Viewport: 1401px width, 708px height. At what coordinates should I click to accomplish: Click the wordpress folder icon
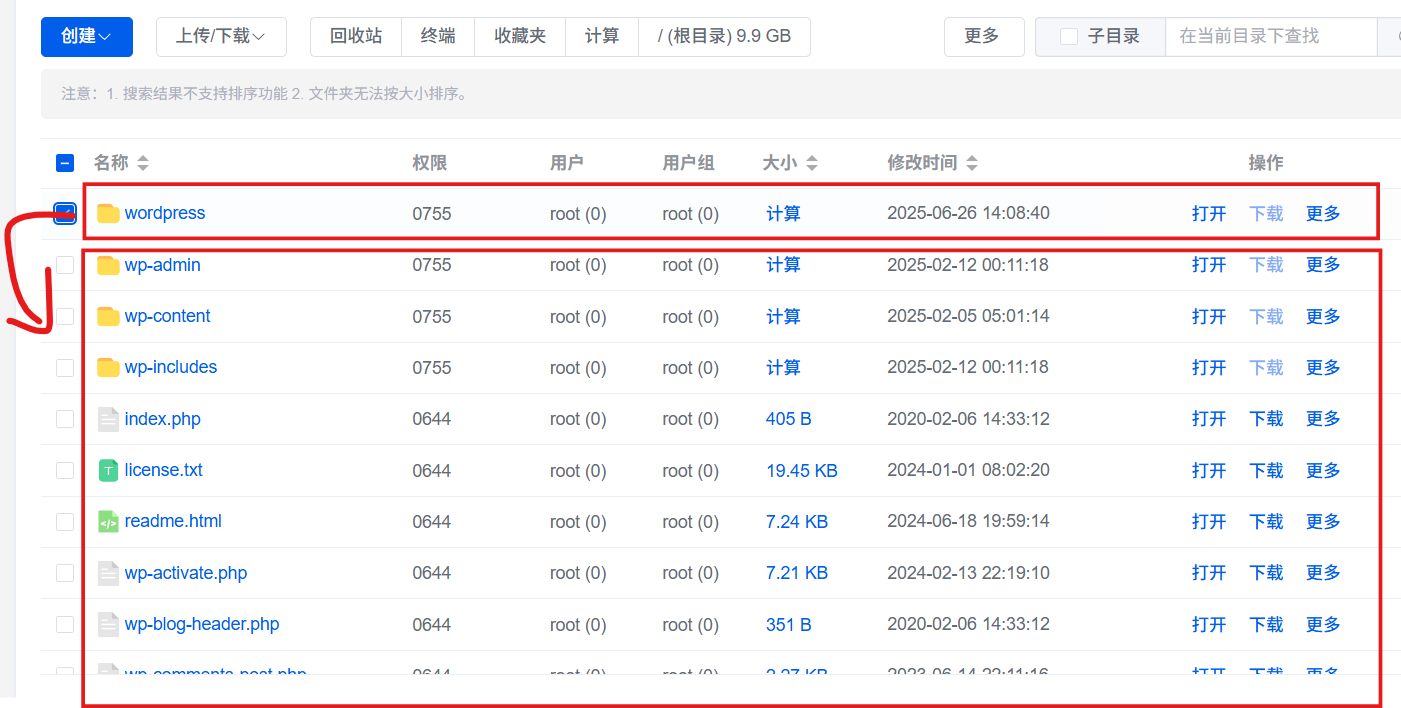coord(108,213)
